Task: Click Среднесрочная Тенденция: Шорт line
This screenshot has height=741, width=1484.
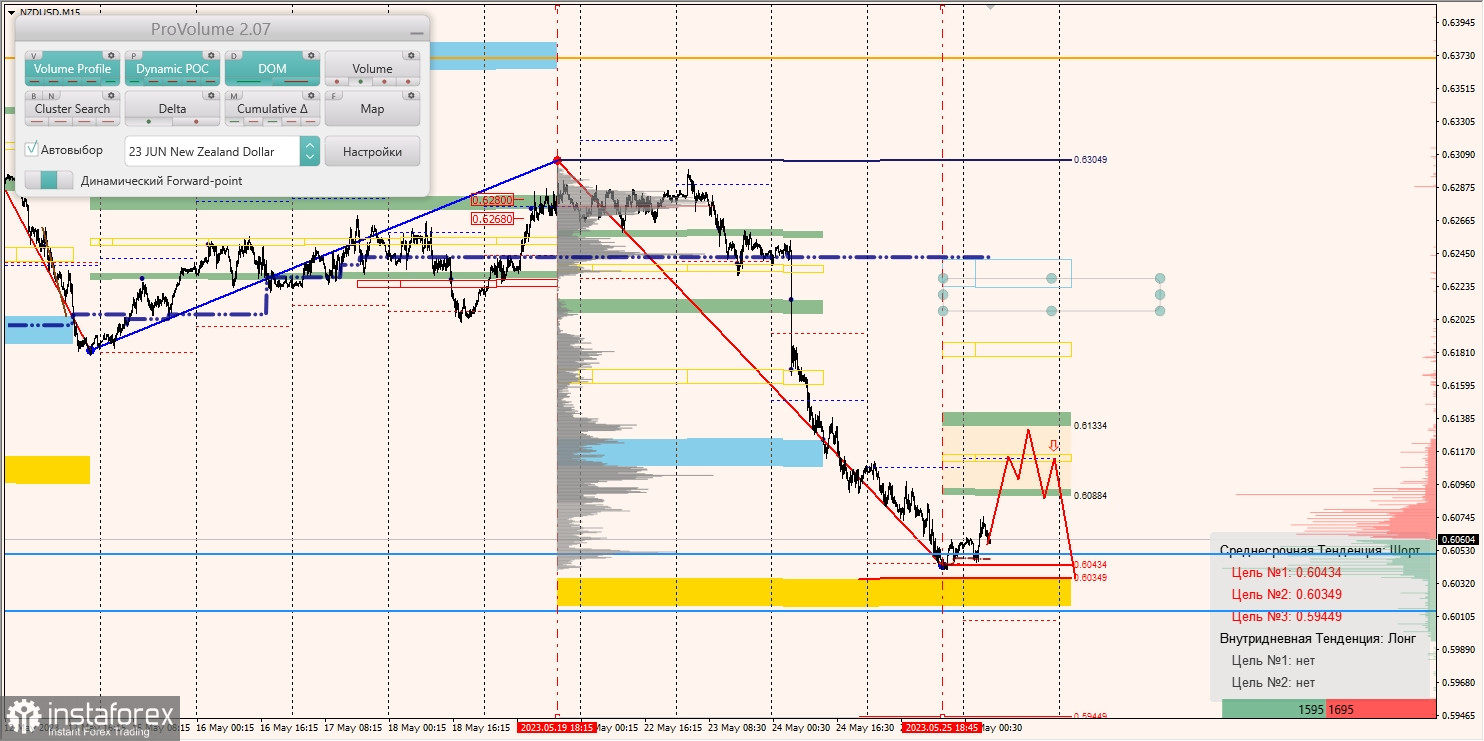Action: click(1320, 550)
